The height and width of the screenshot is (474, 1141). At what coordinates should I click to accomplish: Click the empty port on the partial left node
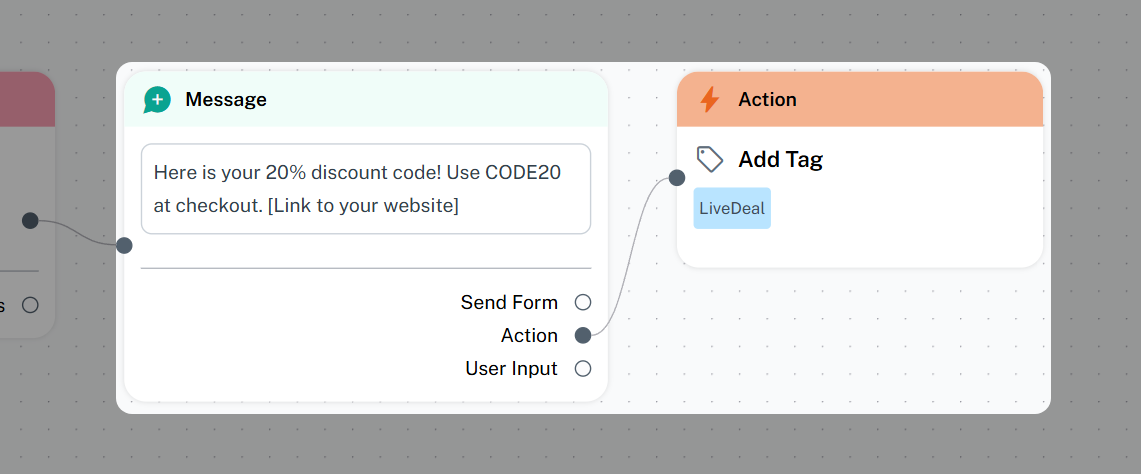pos(30,305)
